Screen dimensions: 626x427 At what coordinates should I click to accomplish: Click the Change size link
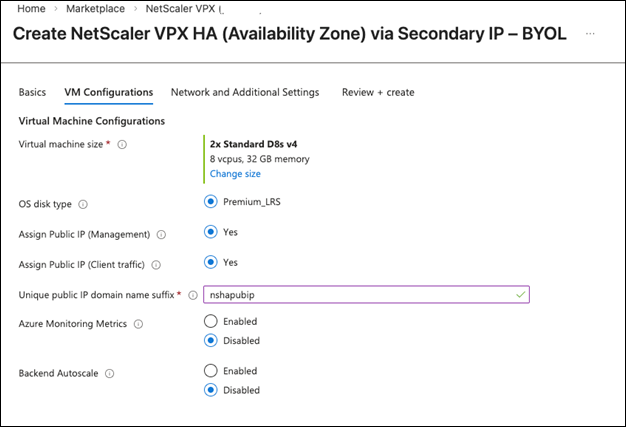[x=235, y=174]
